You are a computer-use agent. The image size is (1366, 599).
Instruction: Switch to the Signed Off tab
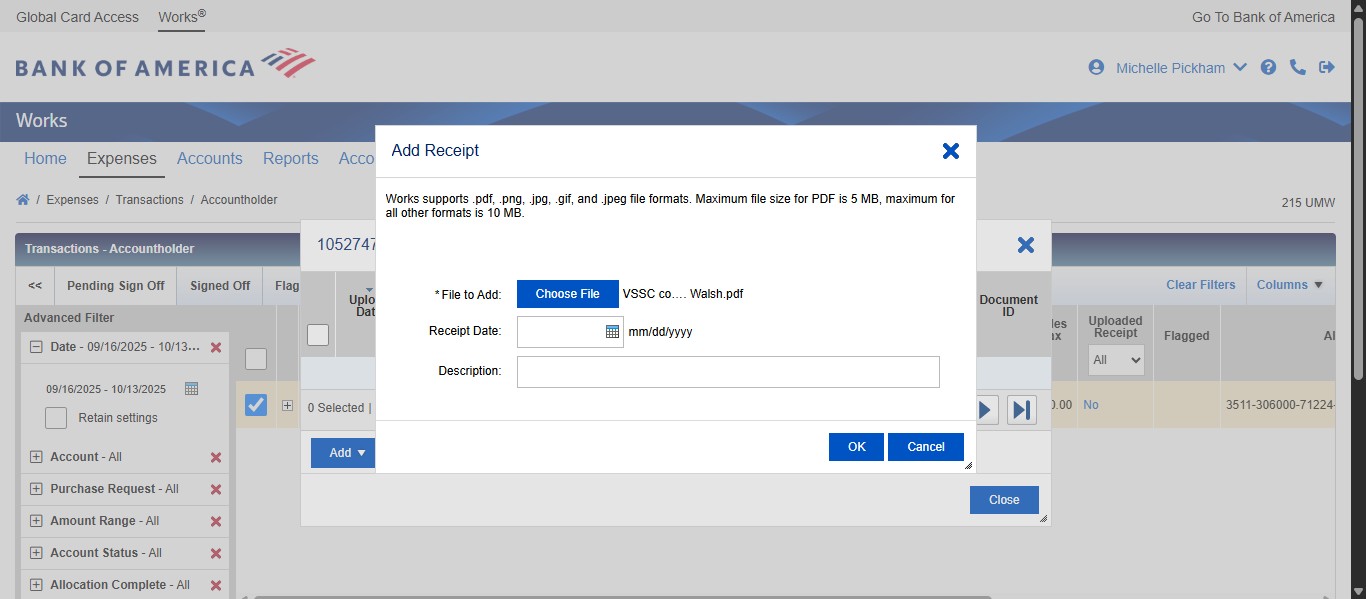click(x=219, y=285)
